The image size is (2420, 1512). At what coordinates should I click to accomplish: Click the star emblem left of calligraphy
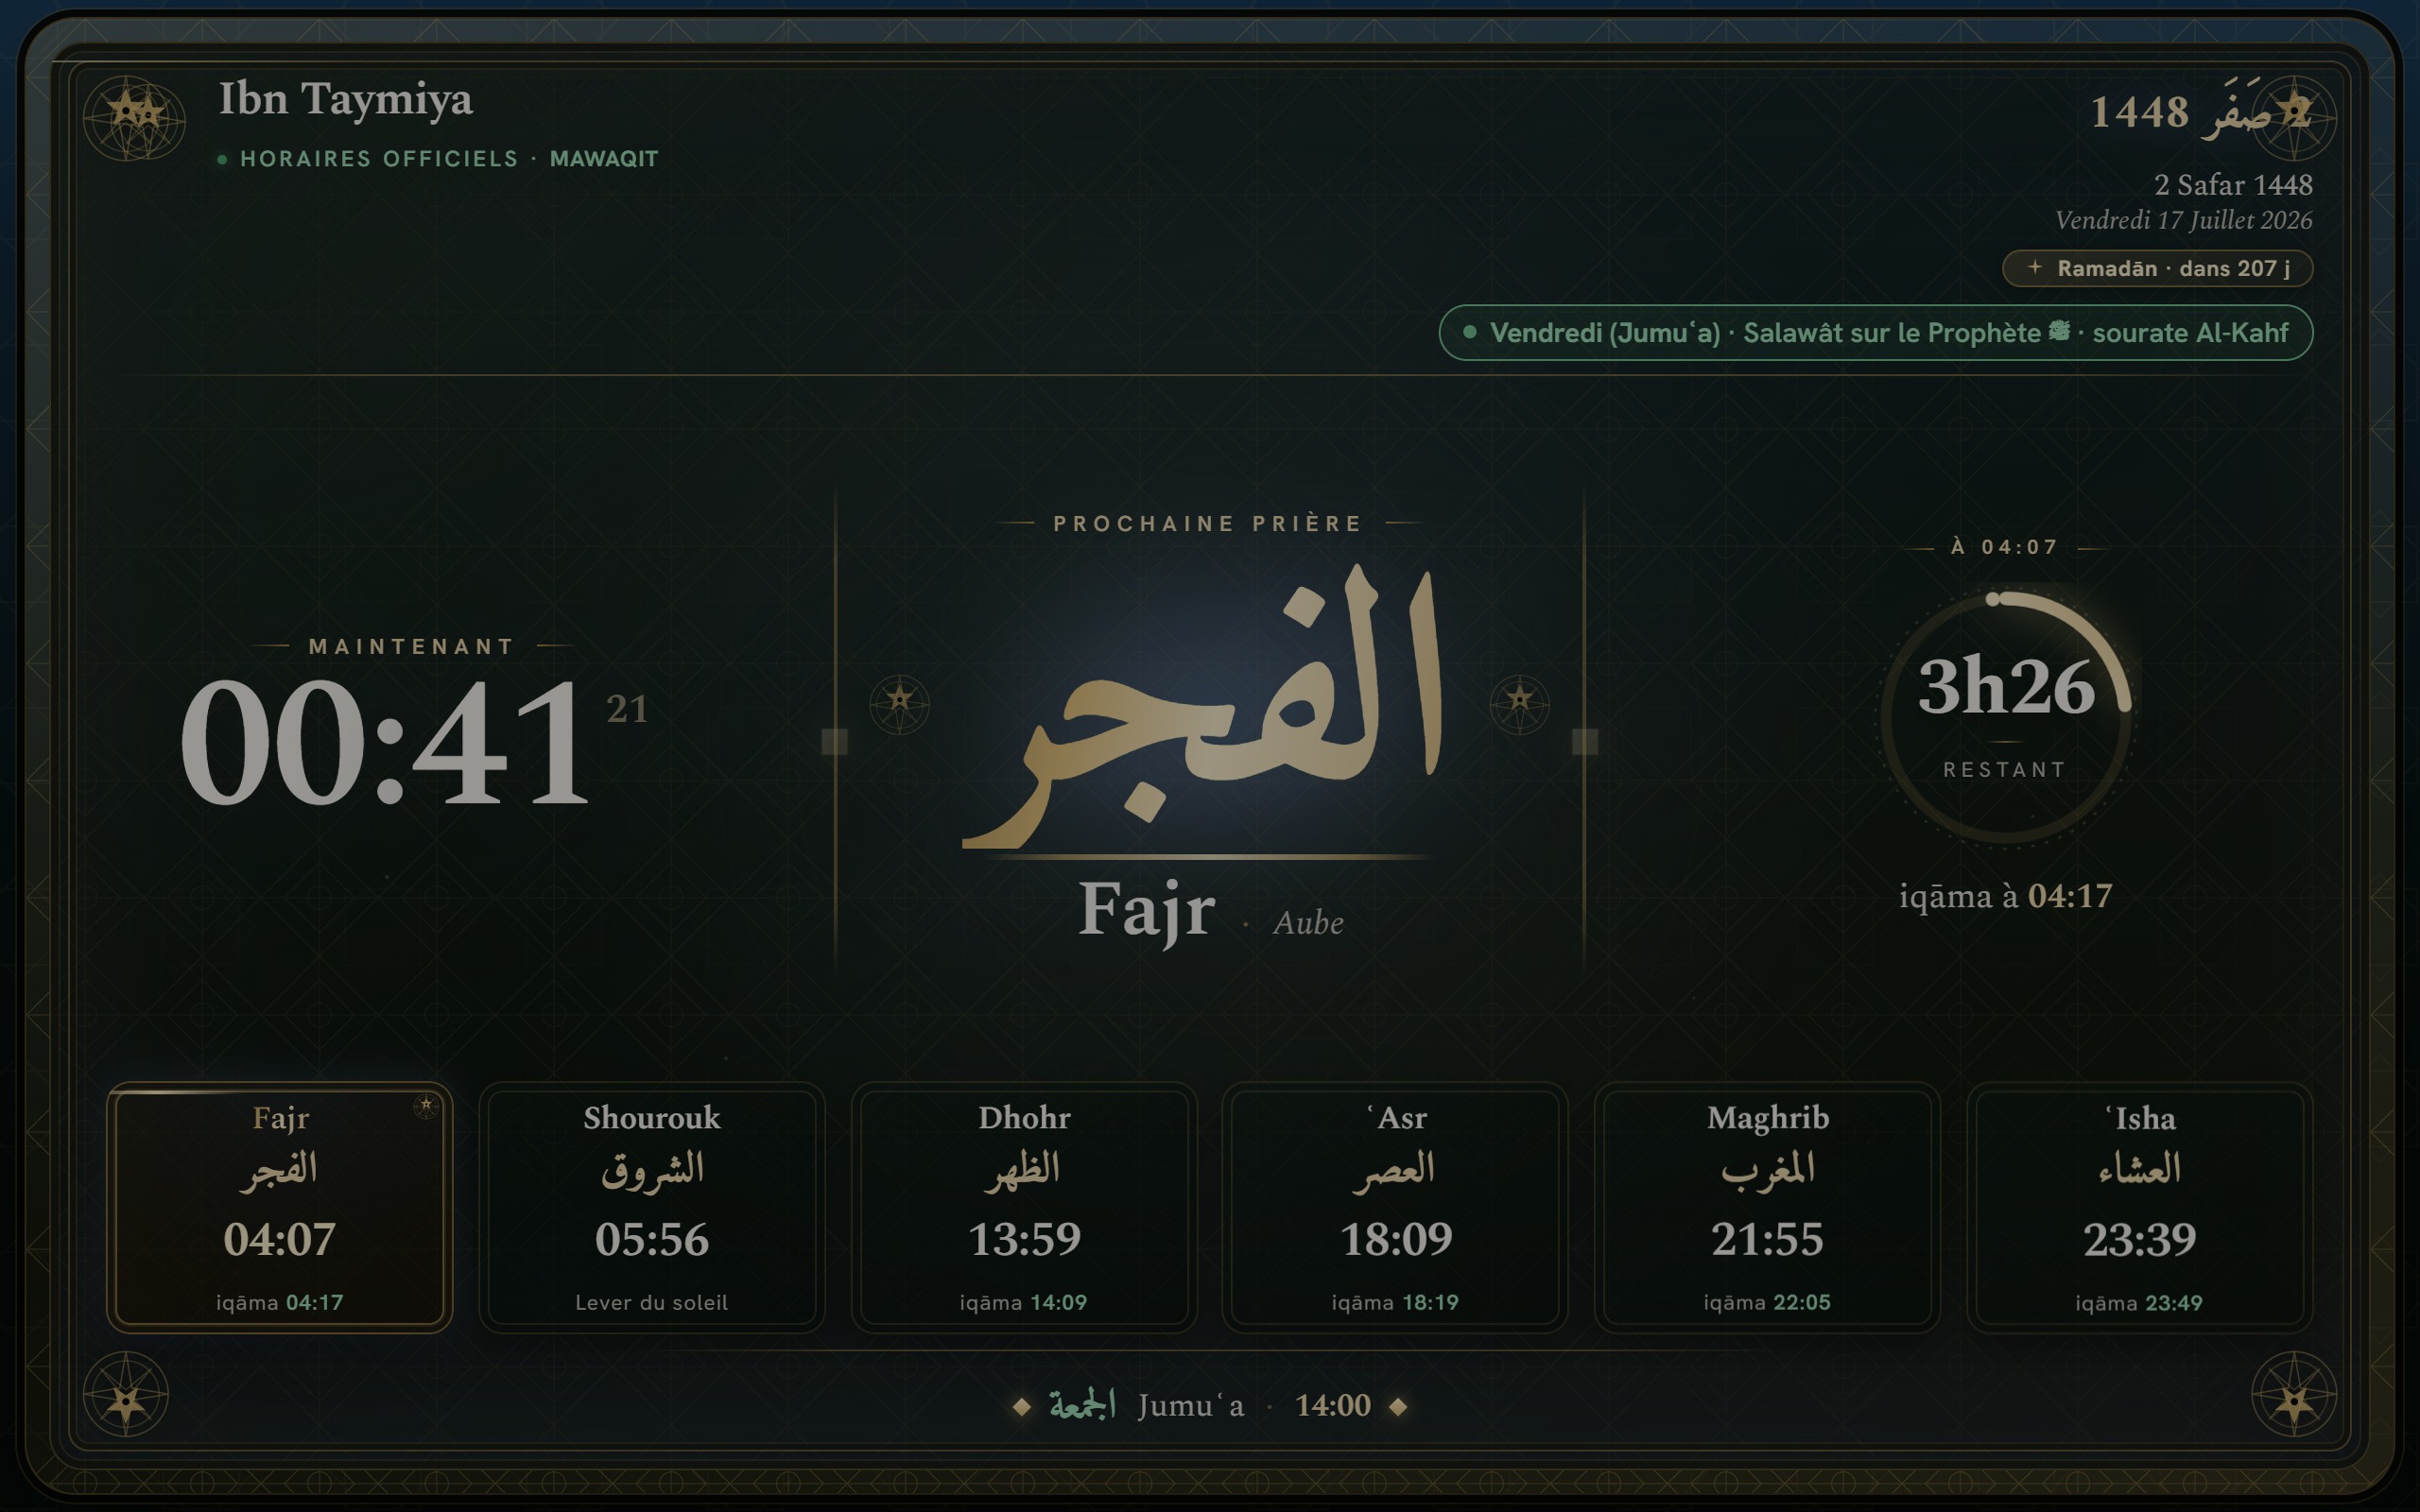[899, 703]
